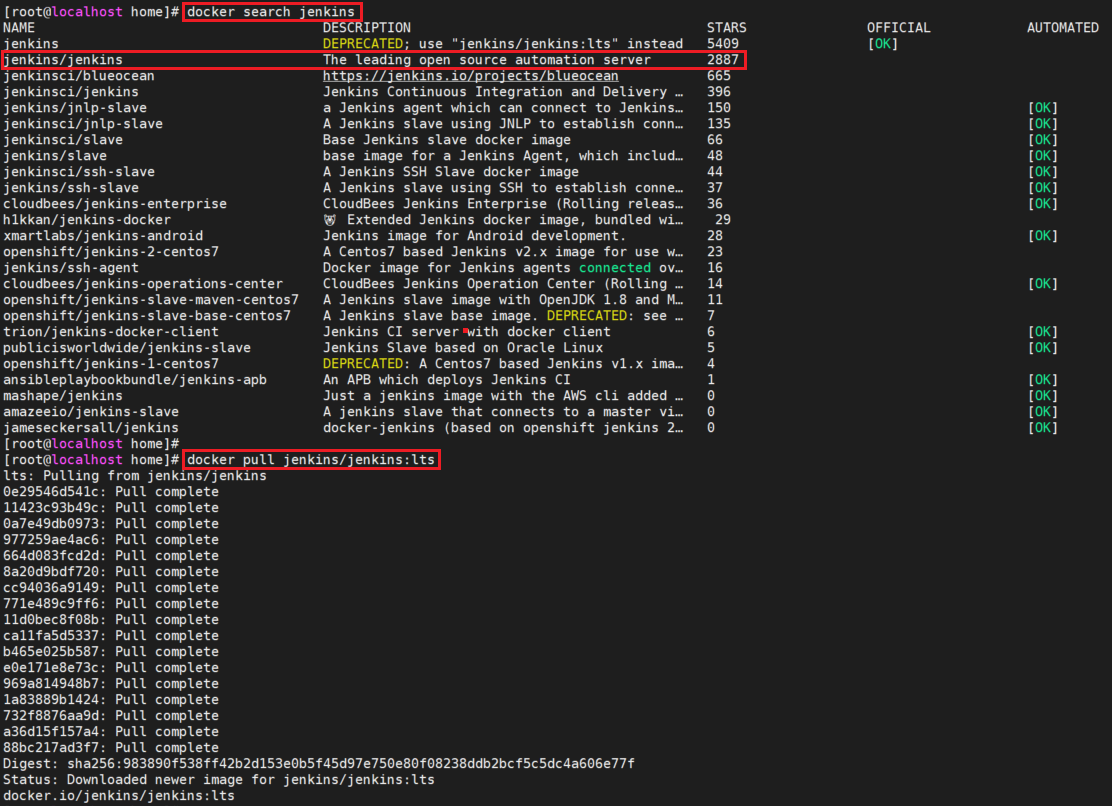Image resolution: width=1112 pixels, height=806 pixels.
Task: Click the sha256 Digest line
Action: (318, 763)
